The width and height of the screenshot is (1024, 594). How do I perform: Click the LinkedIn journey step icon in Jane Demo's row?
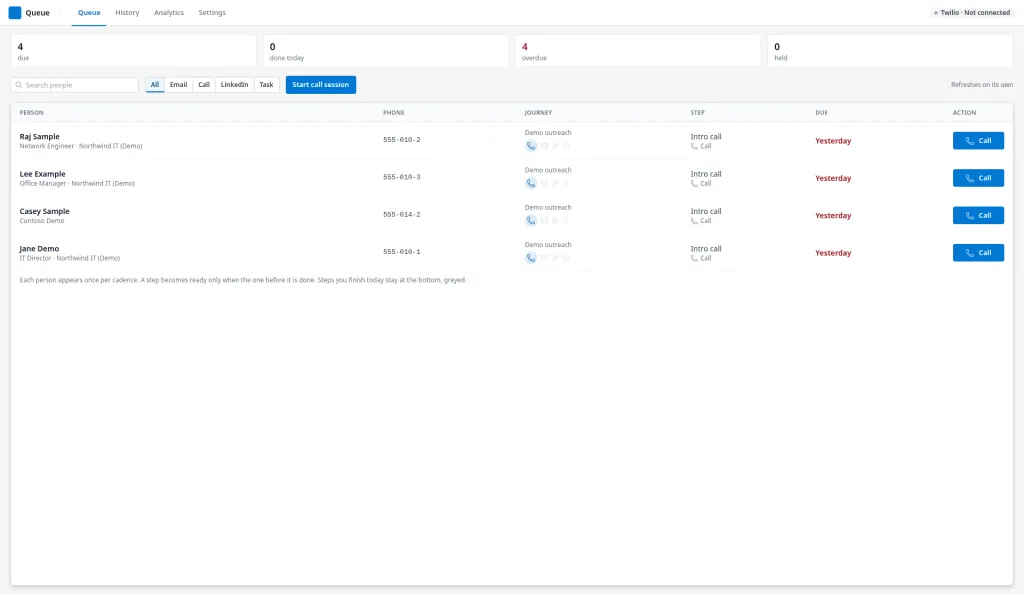[555, 258]
